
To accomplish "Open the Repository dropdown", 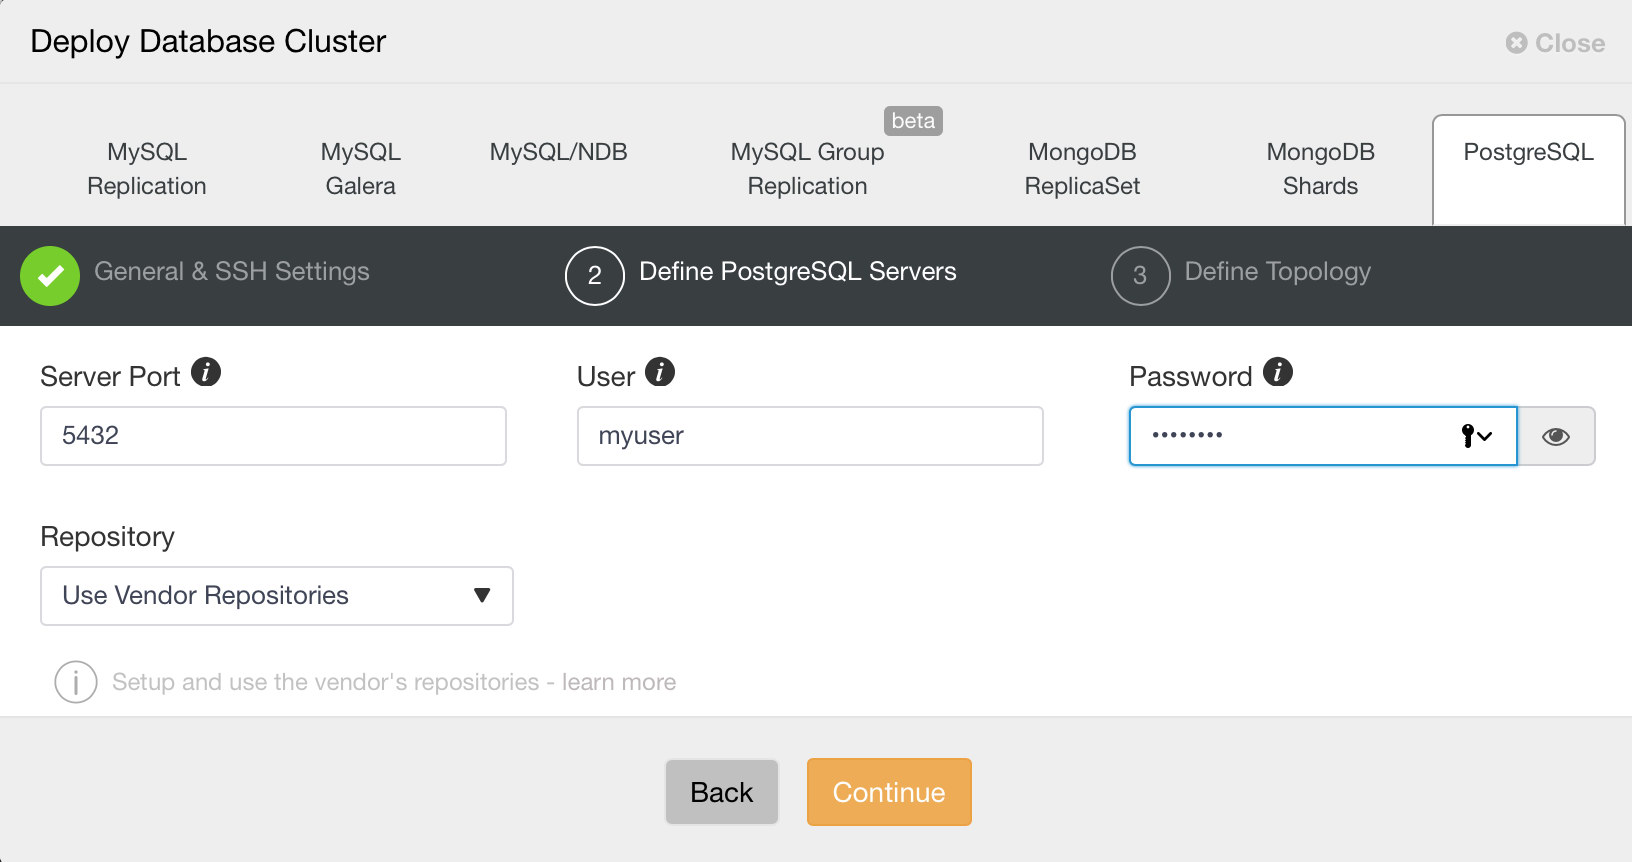I will [x=277, y=596].
